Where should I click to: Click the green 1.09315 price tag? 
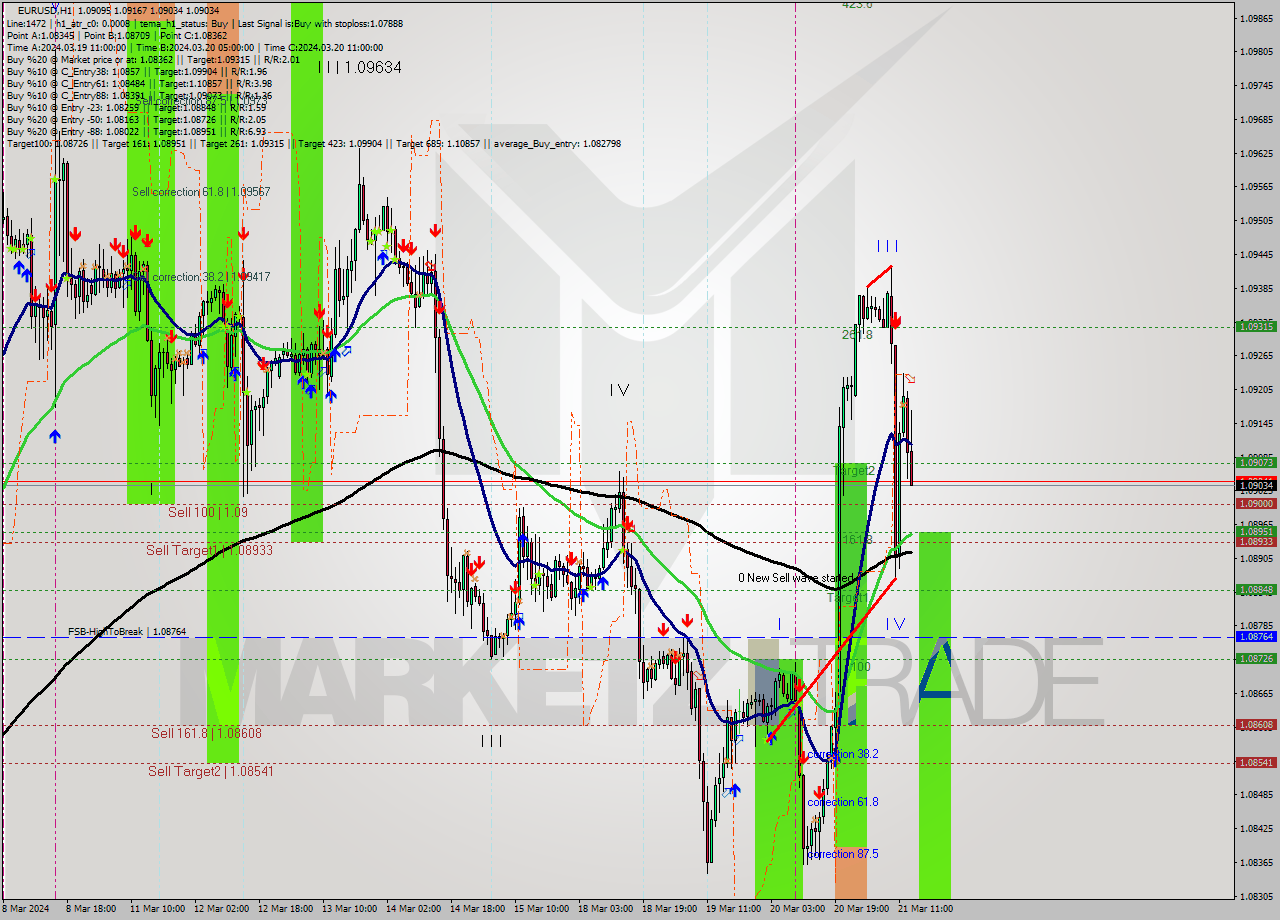(1256, 326)
